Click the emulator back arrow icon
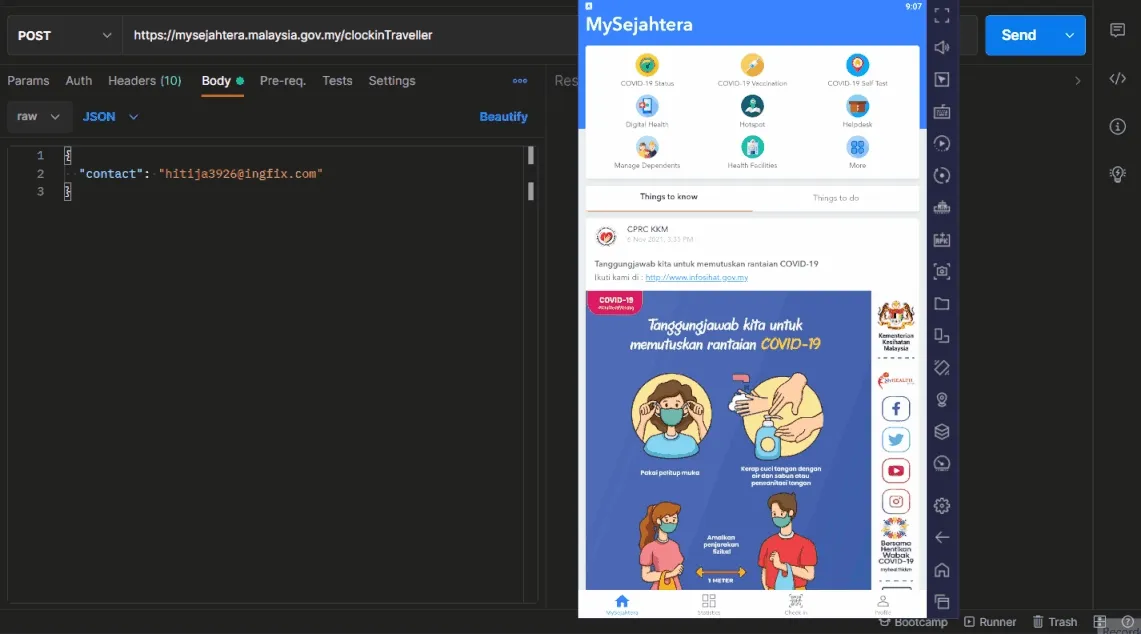1141x634 pixels. pos(942,537)
